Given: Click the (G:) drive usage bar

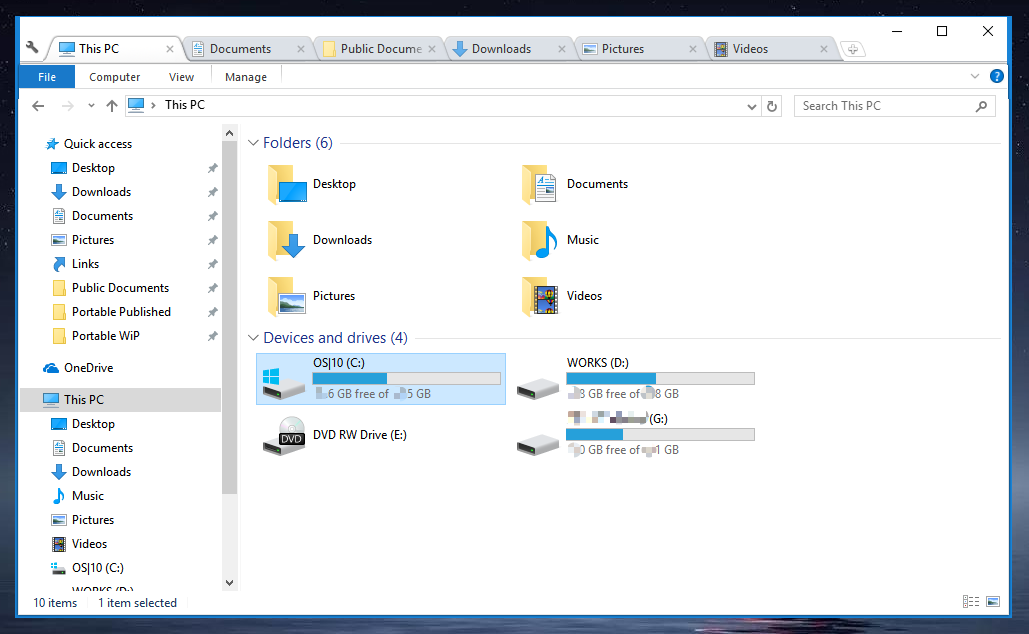Looking at the screenshot, I should pos(660,434).
